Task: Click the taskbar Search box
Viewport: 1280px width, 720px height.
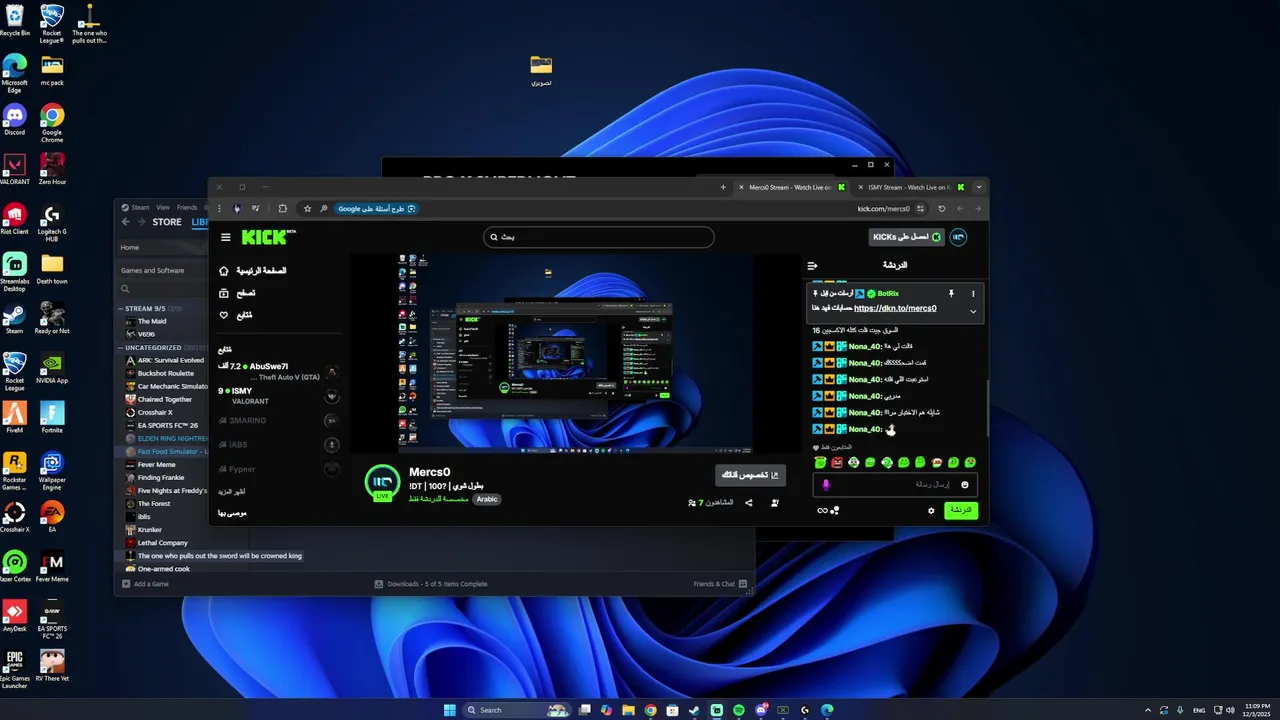Action: tap(517, 710)
